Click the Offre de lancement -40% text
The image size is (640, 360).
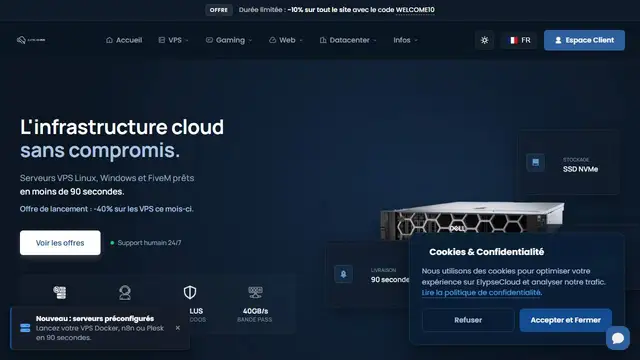click(107, 209)
